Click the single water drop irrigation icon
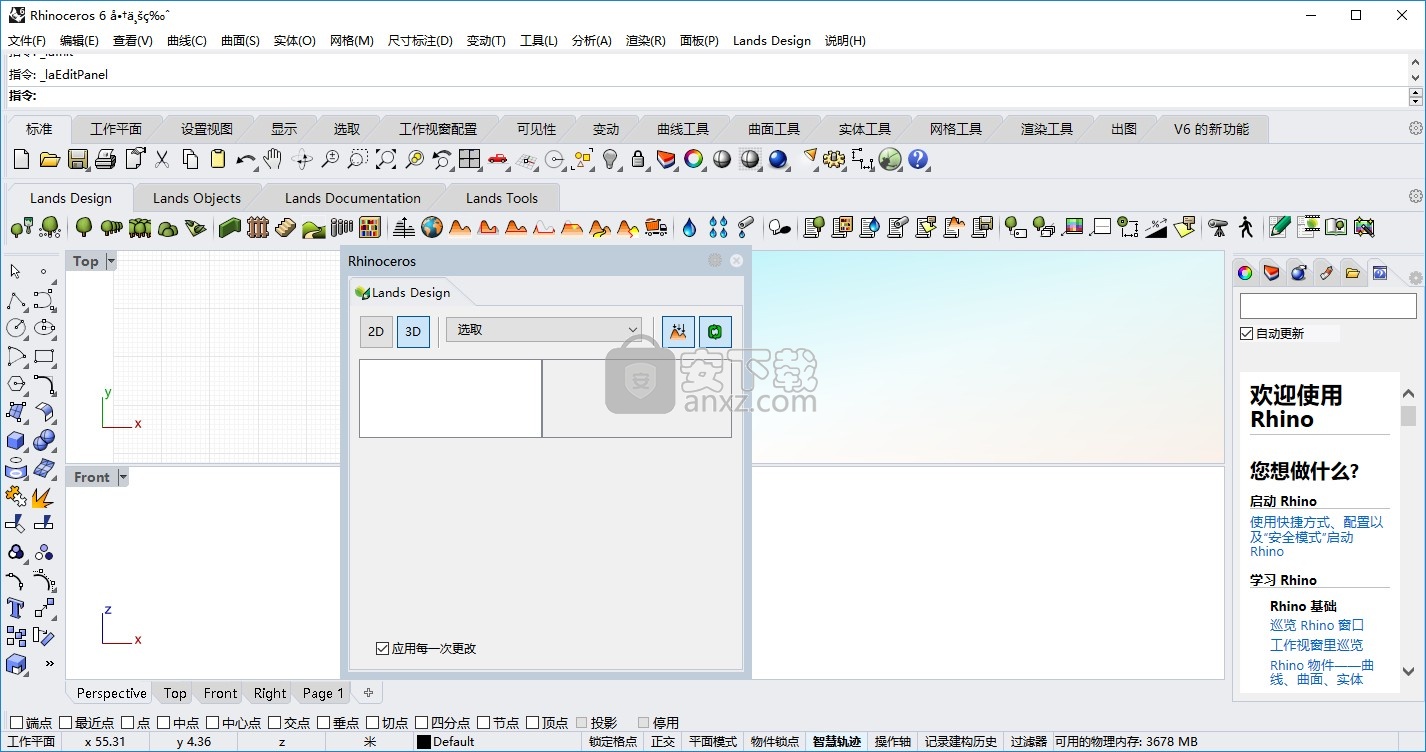 point(690,228)
